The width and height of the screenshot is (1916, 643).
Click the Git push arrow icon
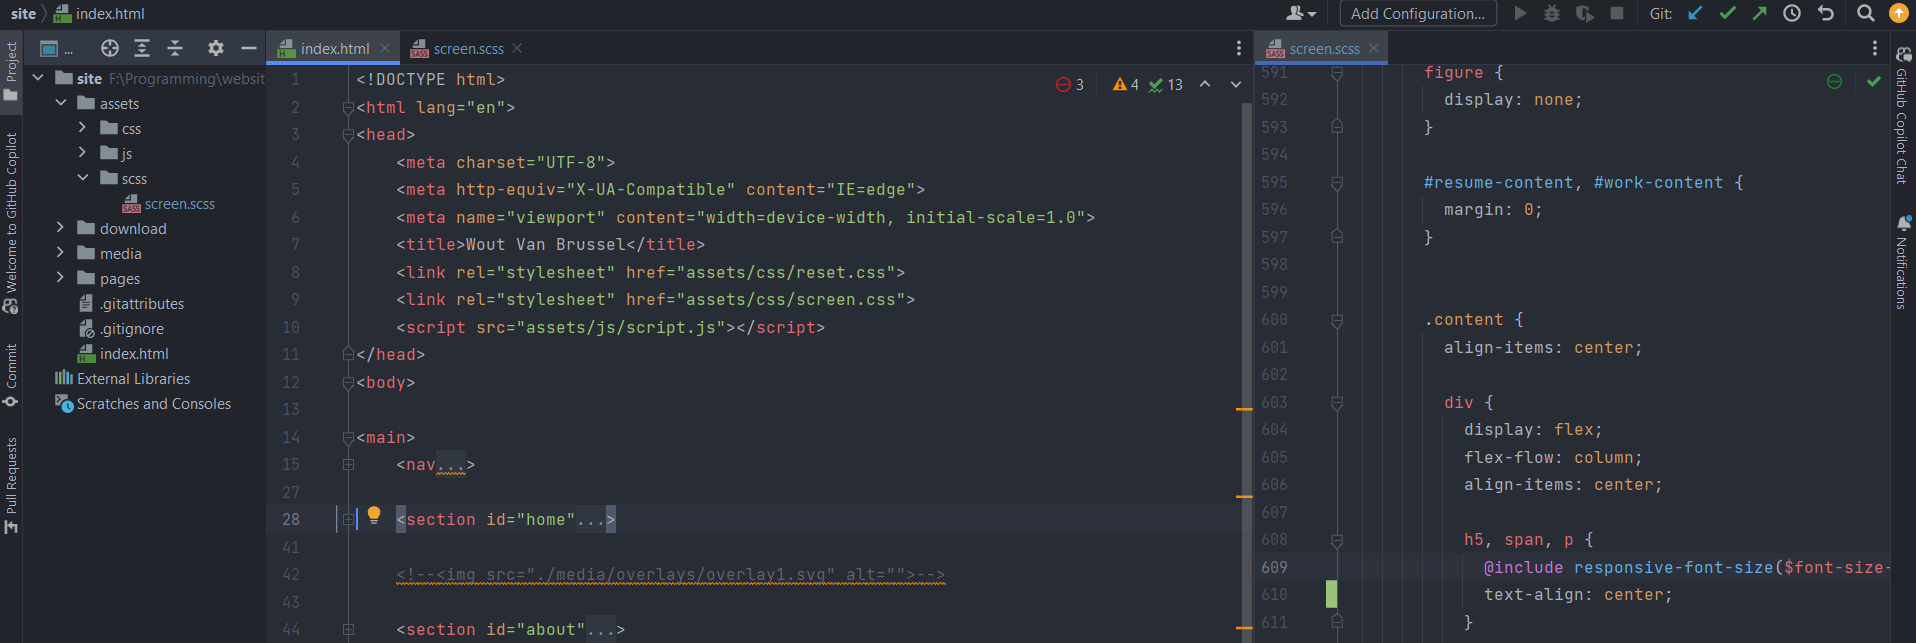(x=1759, y=13)
